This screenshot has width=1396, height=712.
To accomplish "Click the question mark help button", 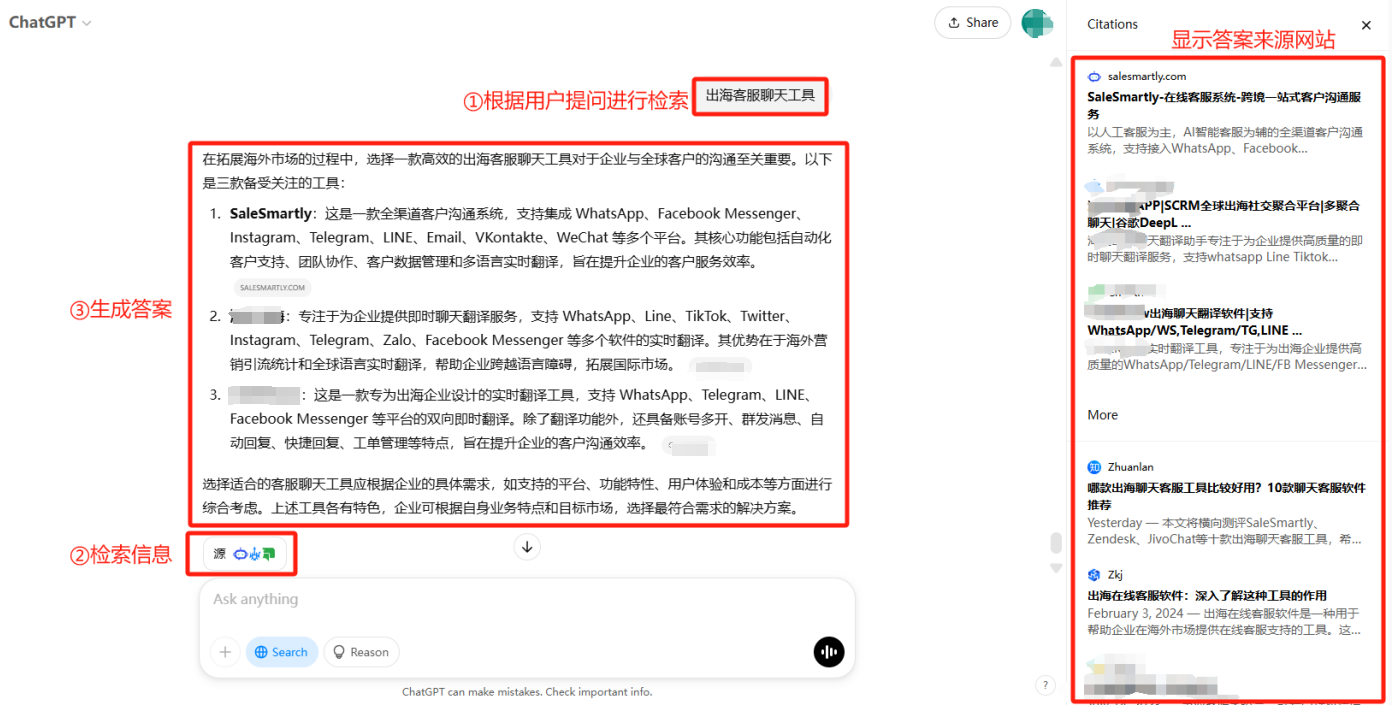I will (x=1045, y=685).
